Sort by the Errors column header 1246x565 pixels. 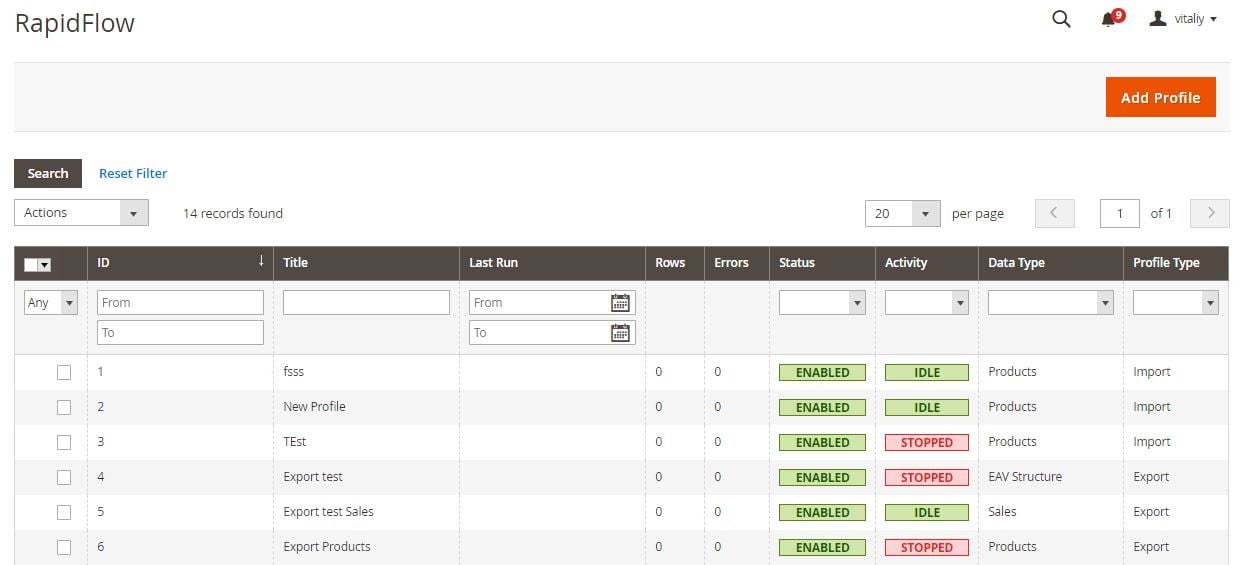[737, 263]
